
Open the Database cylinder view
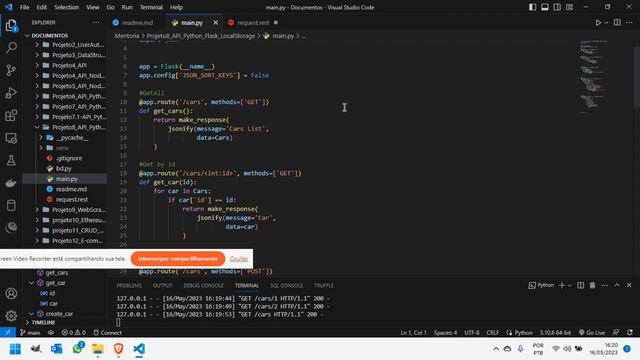(x=11, y=205)
